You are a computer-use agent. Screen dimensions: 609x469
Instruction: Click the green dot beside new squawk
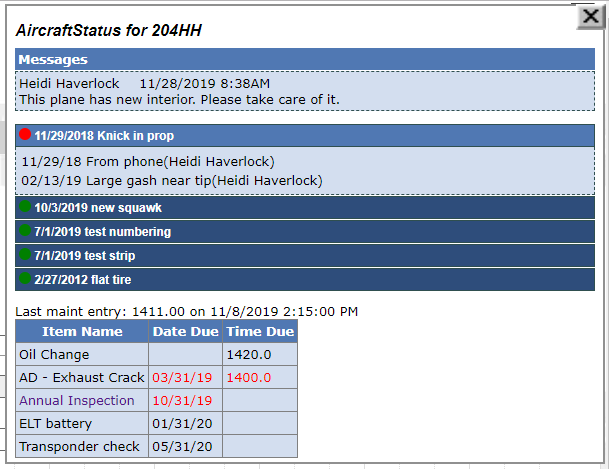[25, 206]
